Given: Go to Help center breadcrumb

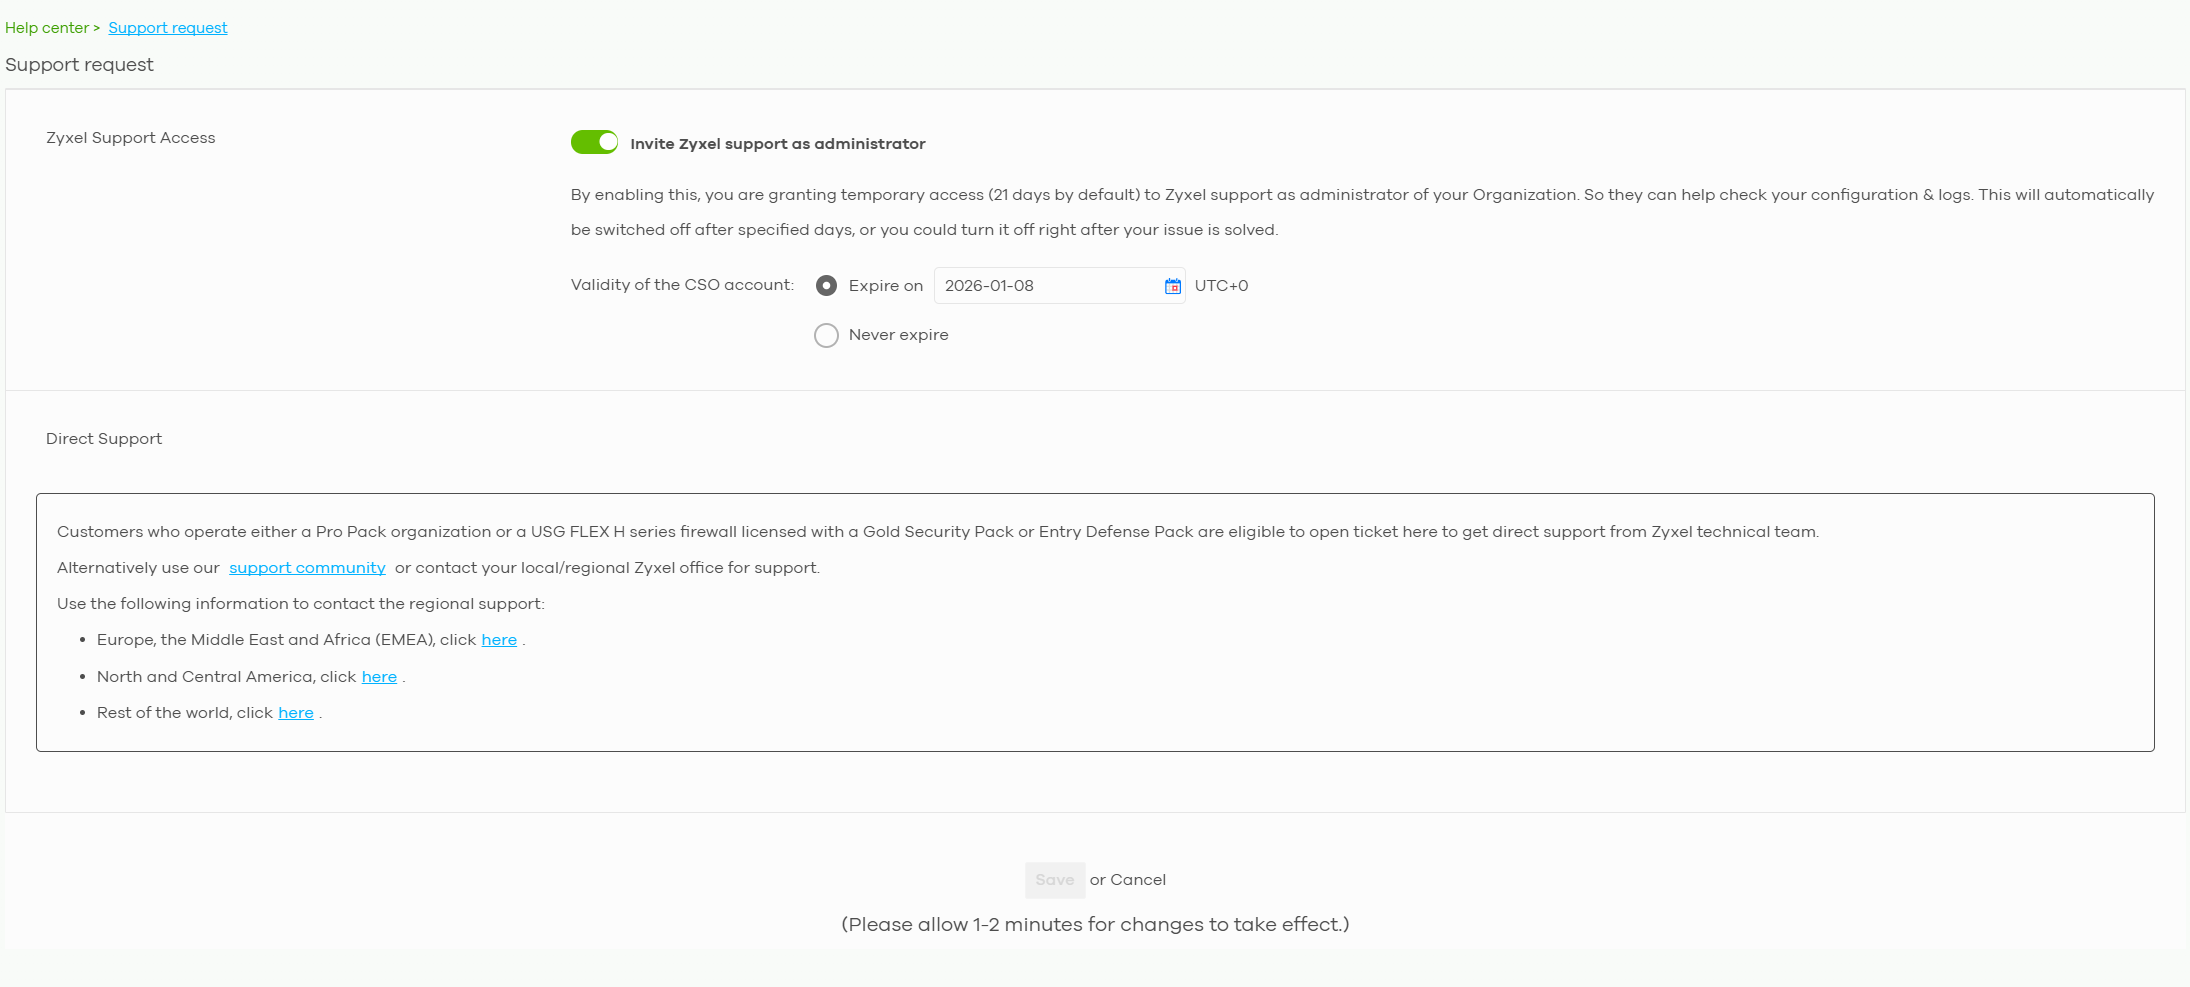Looking at the screenshot, I should pos(47,28).
